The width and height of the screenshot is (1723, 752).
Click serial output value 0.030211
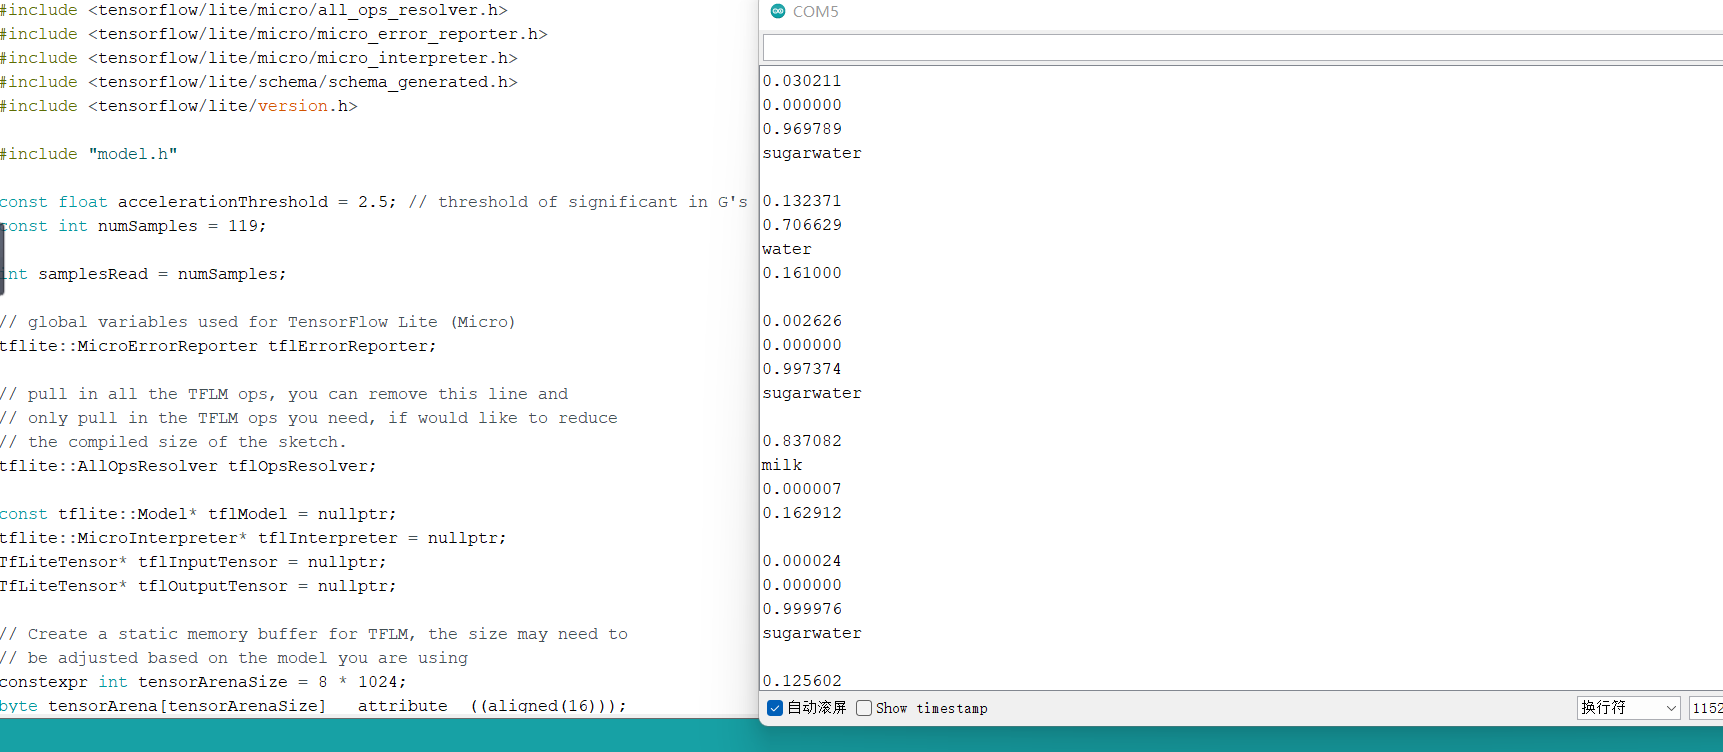coord(802,81)
